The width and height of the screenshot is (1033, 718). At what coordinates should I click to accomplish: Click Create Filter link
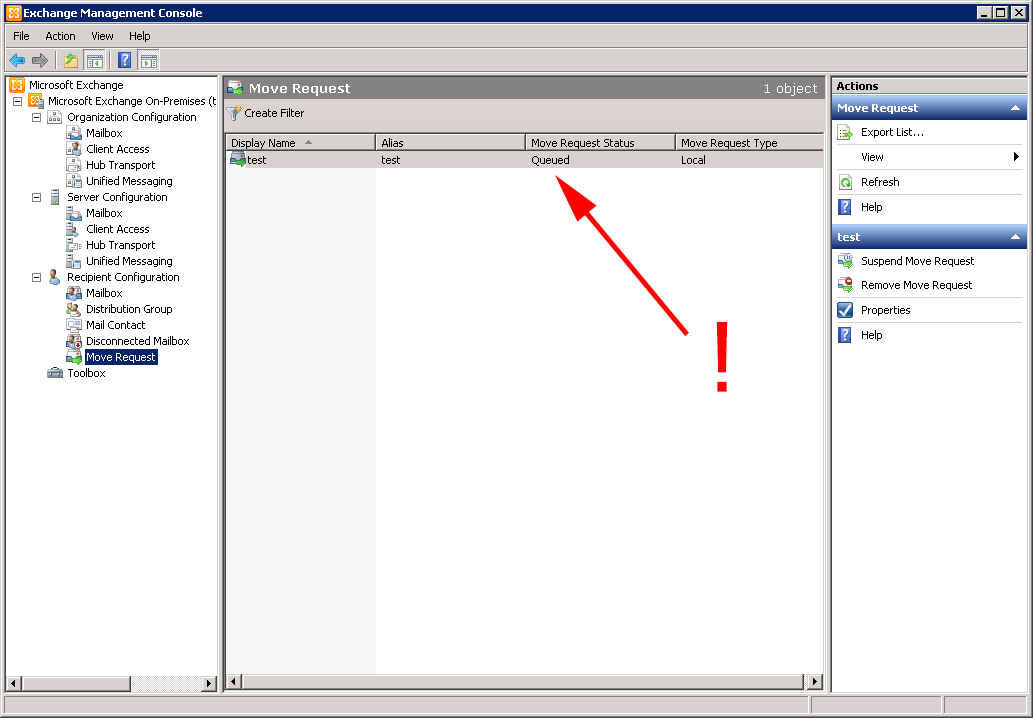click(274, 113)
